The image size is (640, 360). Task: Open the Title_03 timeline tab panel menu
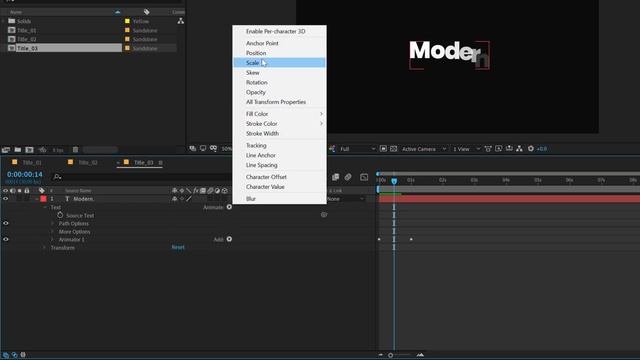[160, 163]
